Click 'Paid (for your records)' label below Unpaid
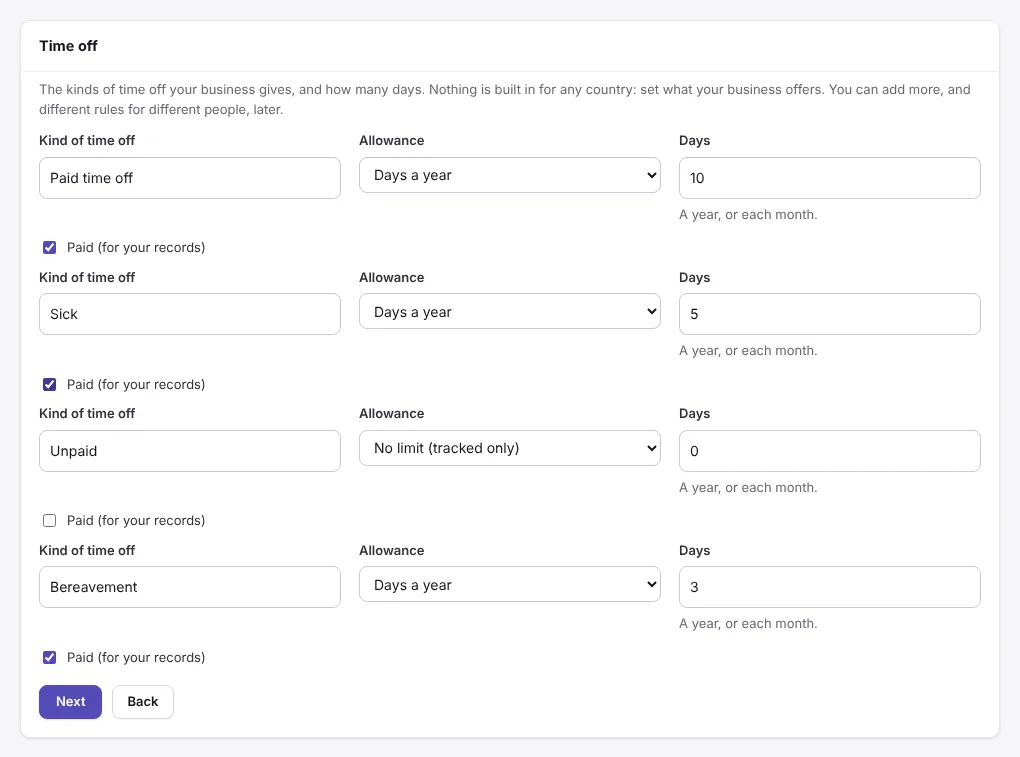The width and height of the screenshot is (1020, 757). tap(136, 520)
